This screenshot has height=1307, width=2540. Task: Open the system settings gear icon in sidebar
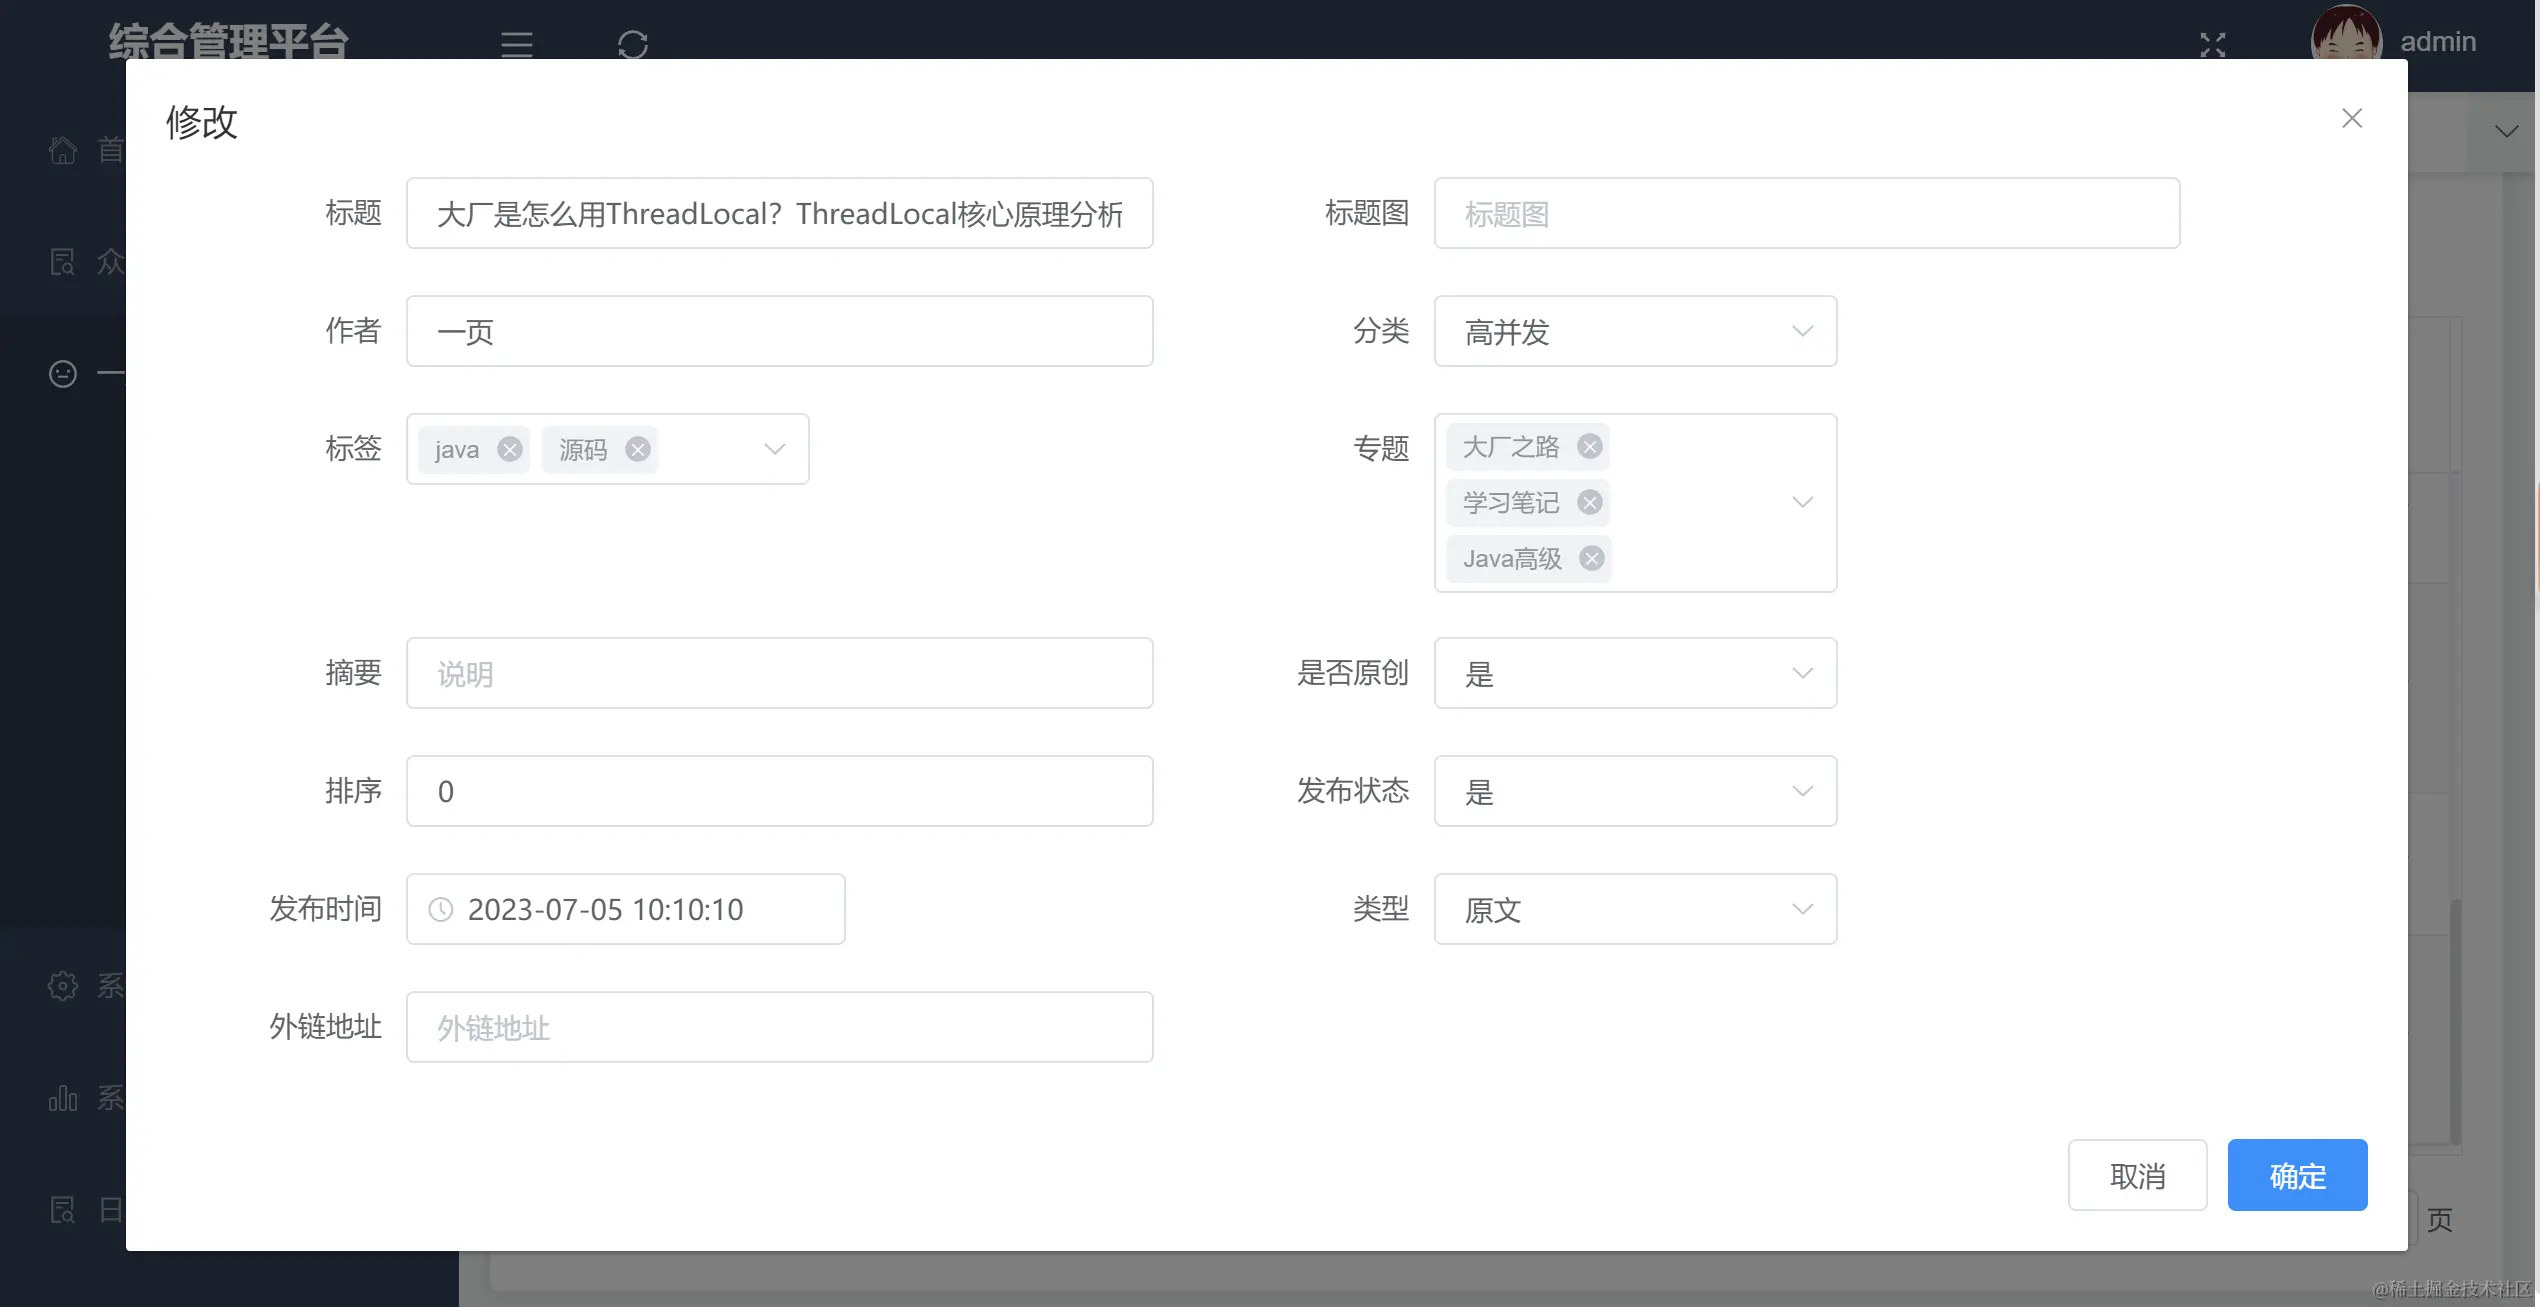pyautogui.click(x=62, y=986)
